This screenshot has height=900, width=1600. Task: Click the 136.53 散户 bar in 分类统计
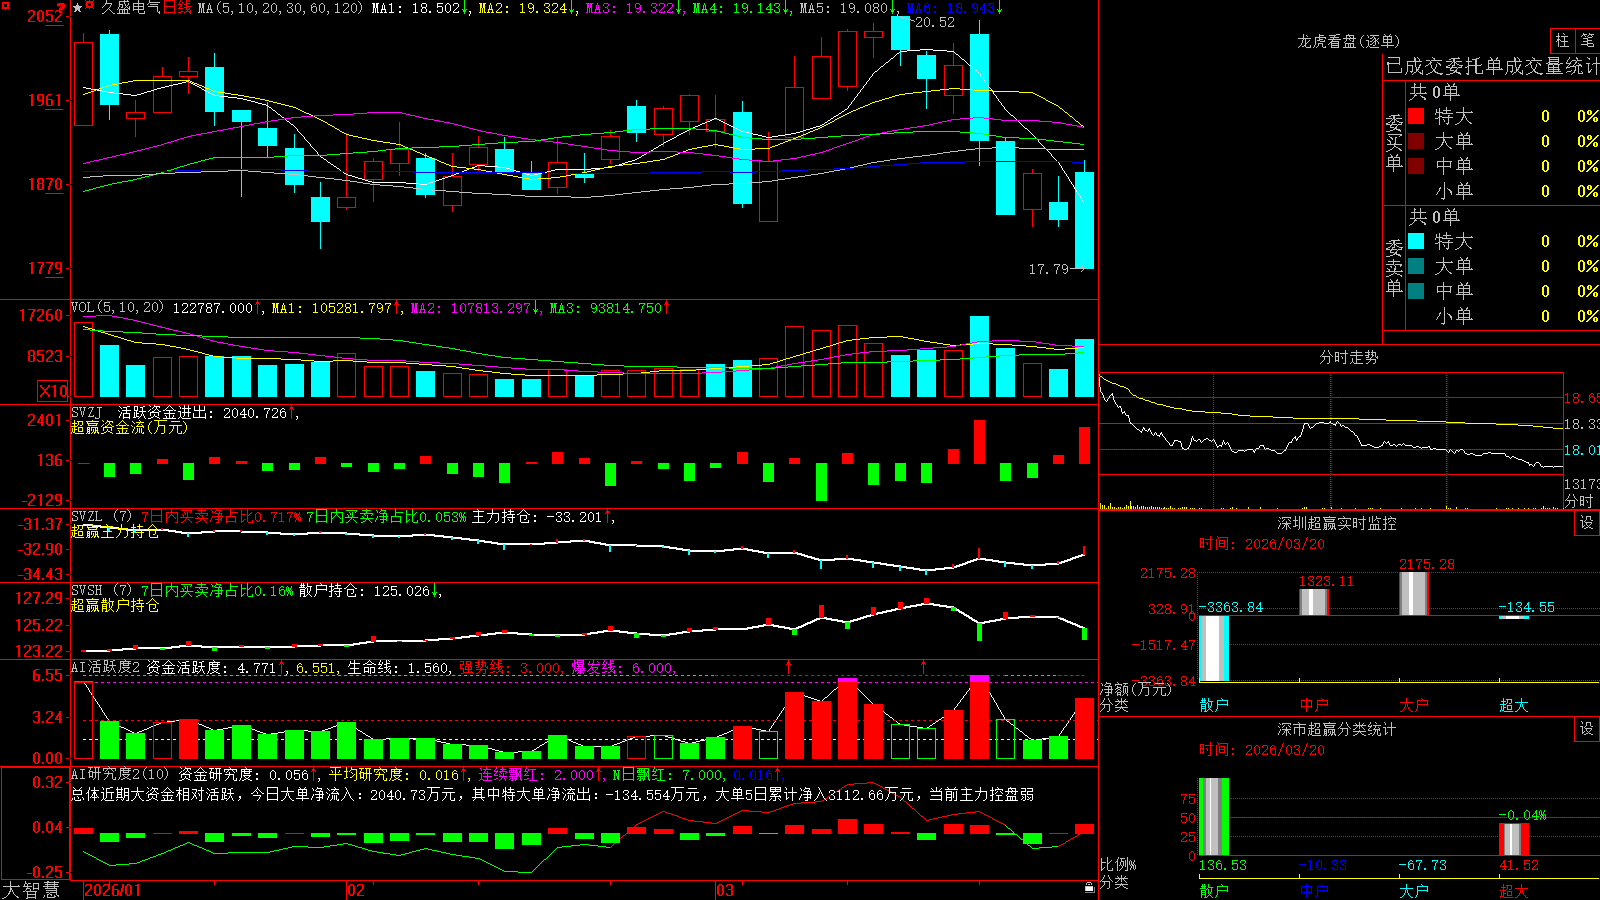tap(1214, 817)
